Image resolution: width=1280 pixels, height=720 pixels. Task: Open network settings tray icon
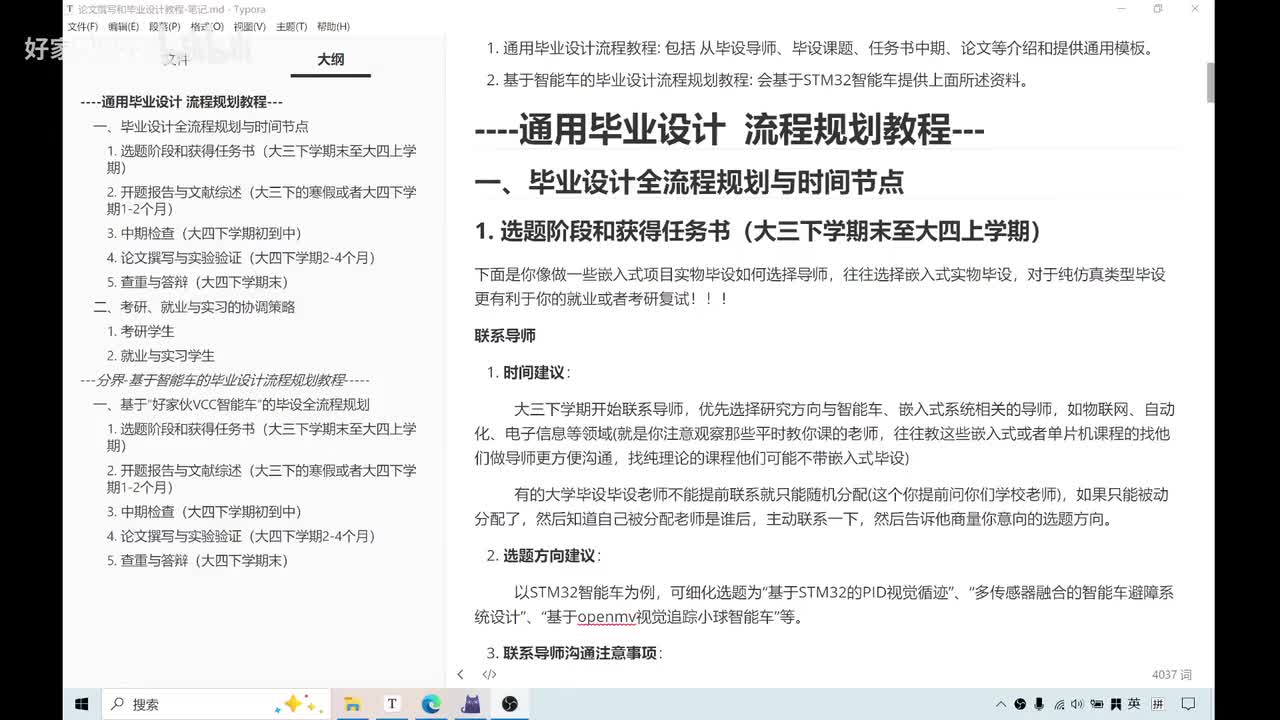click(1060, 704)
